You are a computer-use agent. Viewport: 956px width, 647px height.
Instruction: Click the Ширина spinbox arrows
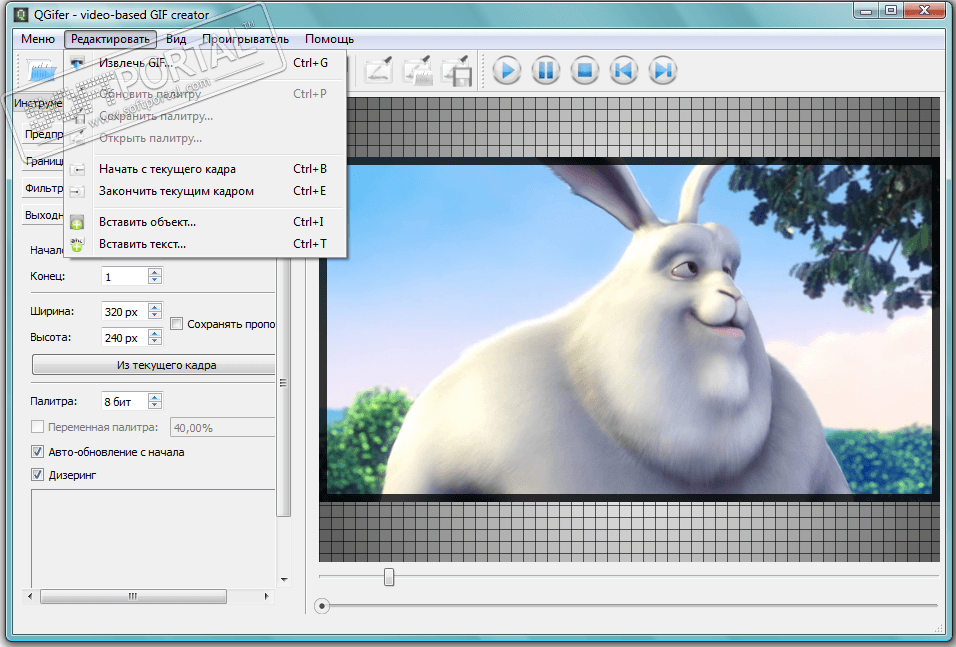coord(154,312)
